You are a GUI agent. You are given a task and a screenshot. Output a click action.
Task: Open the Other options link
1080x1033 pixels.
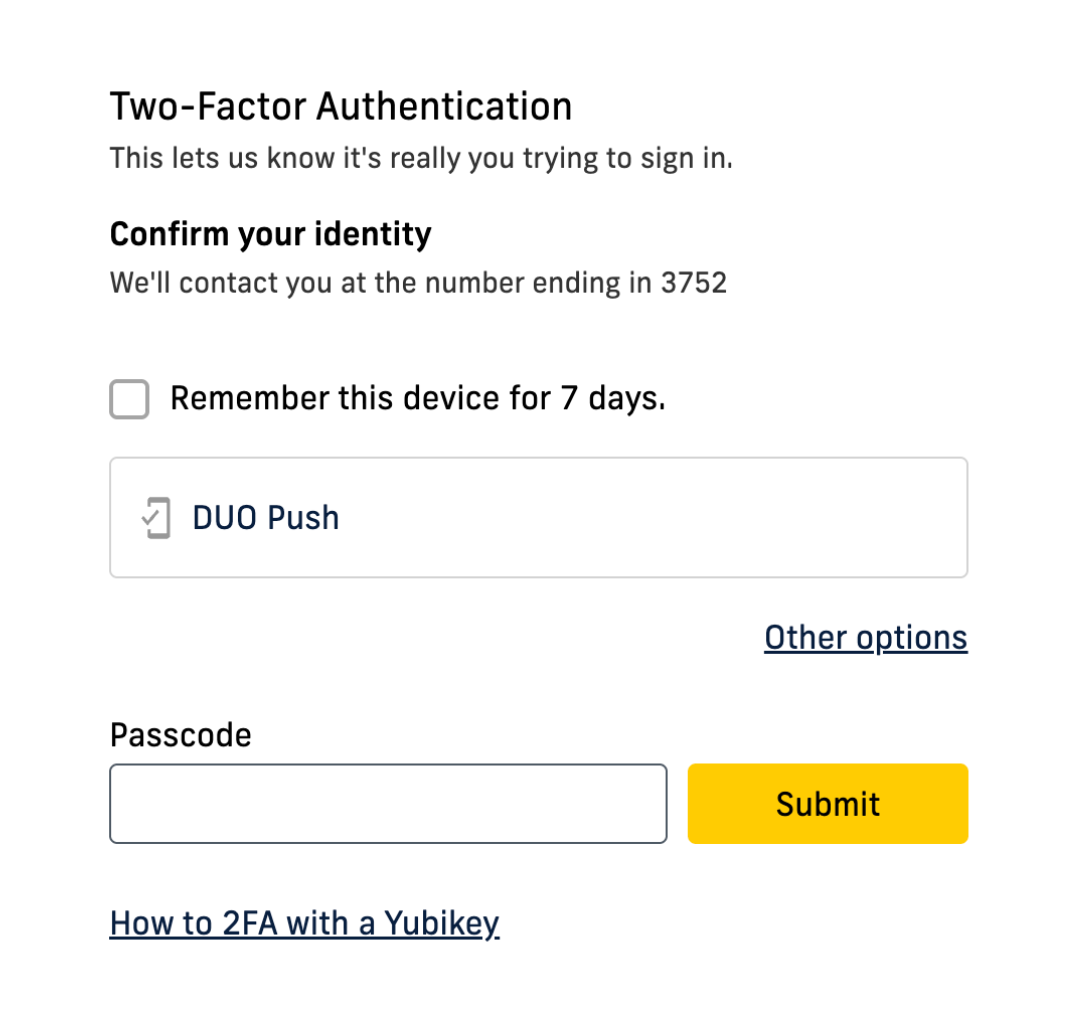865,638
